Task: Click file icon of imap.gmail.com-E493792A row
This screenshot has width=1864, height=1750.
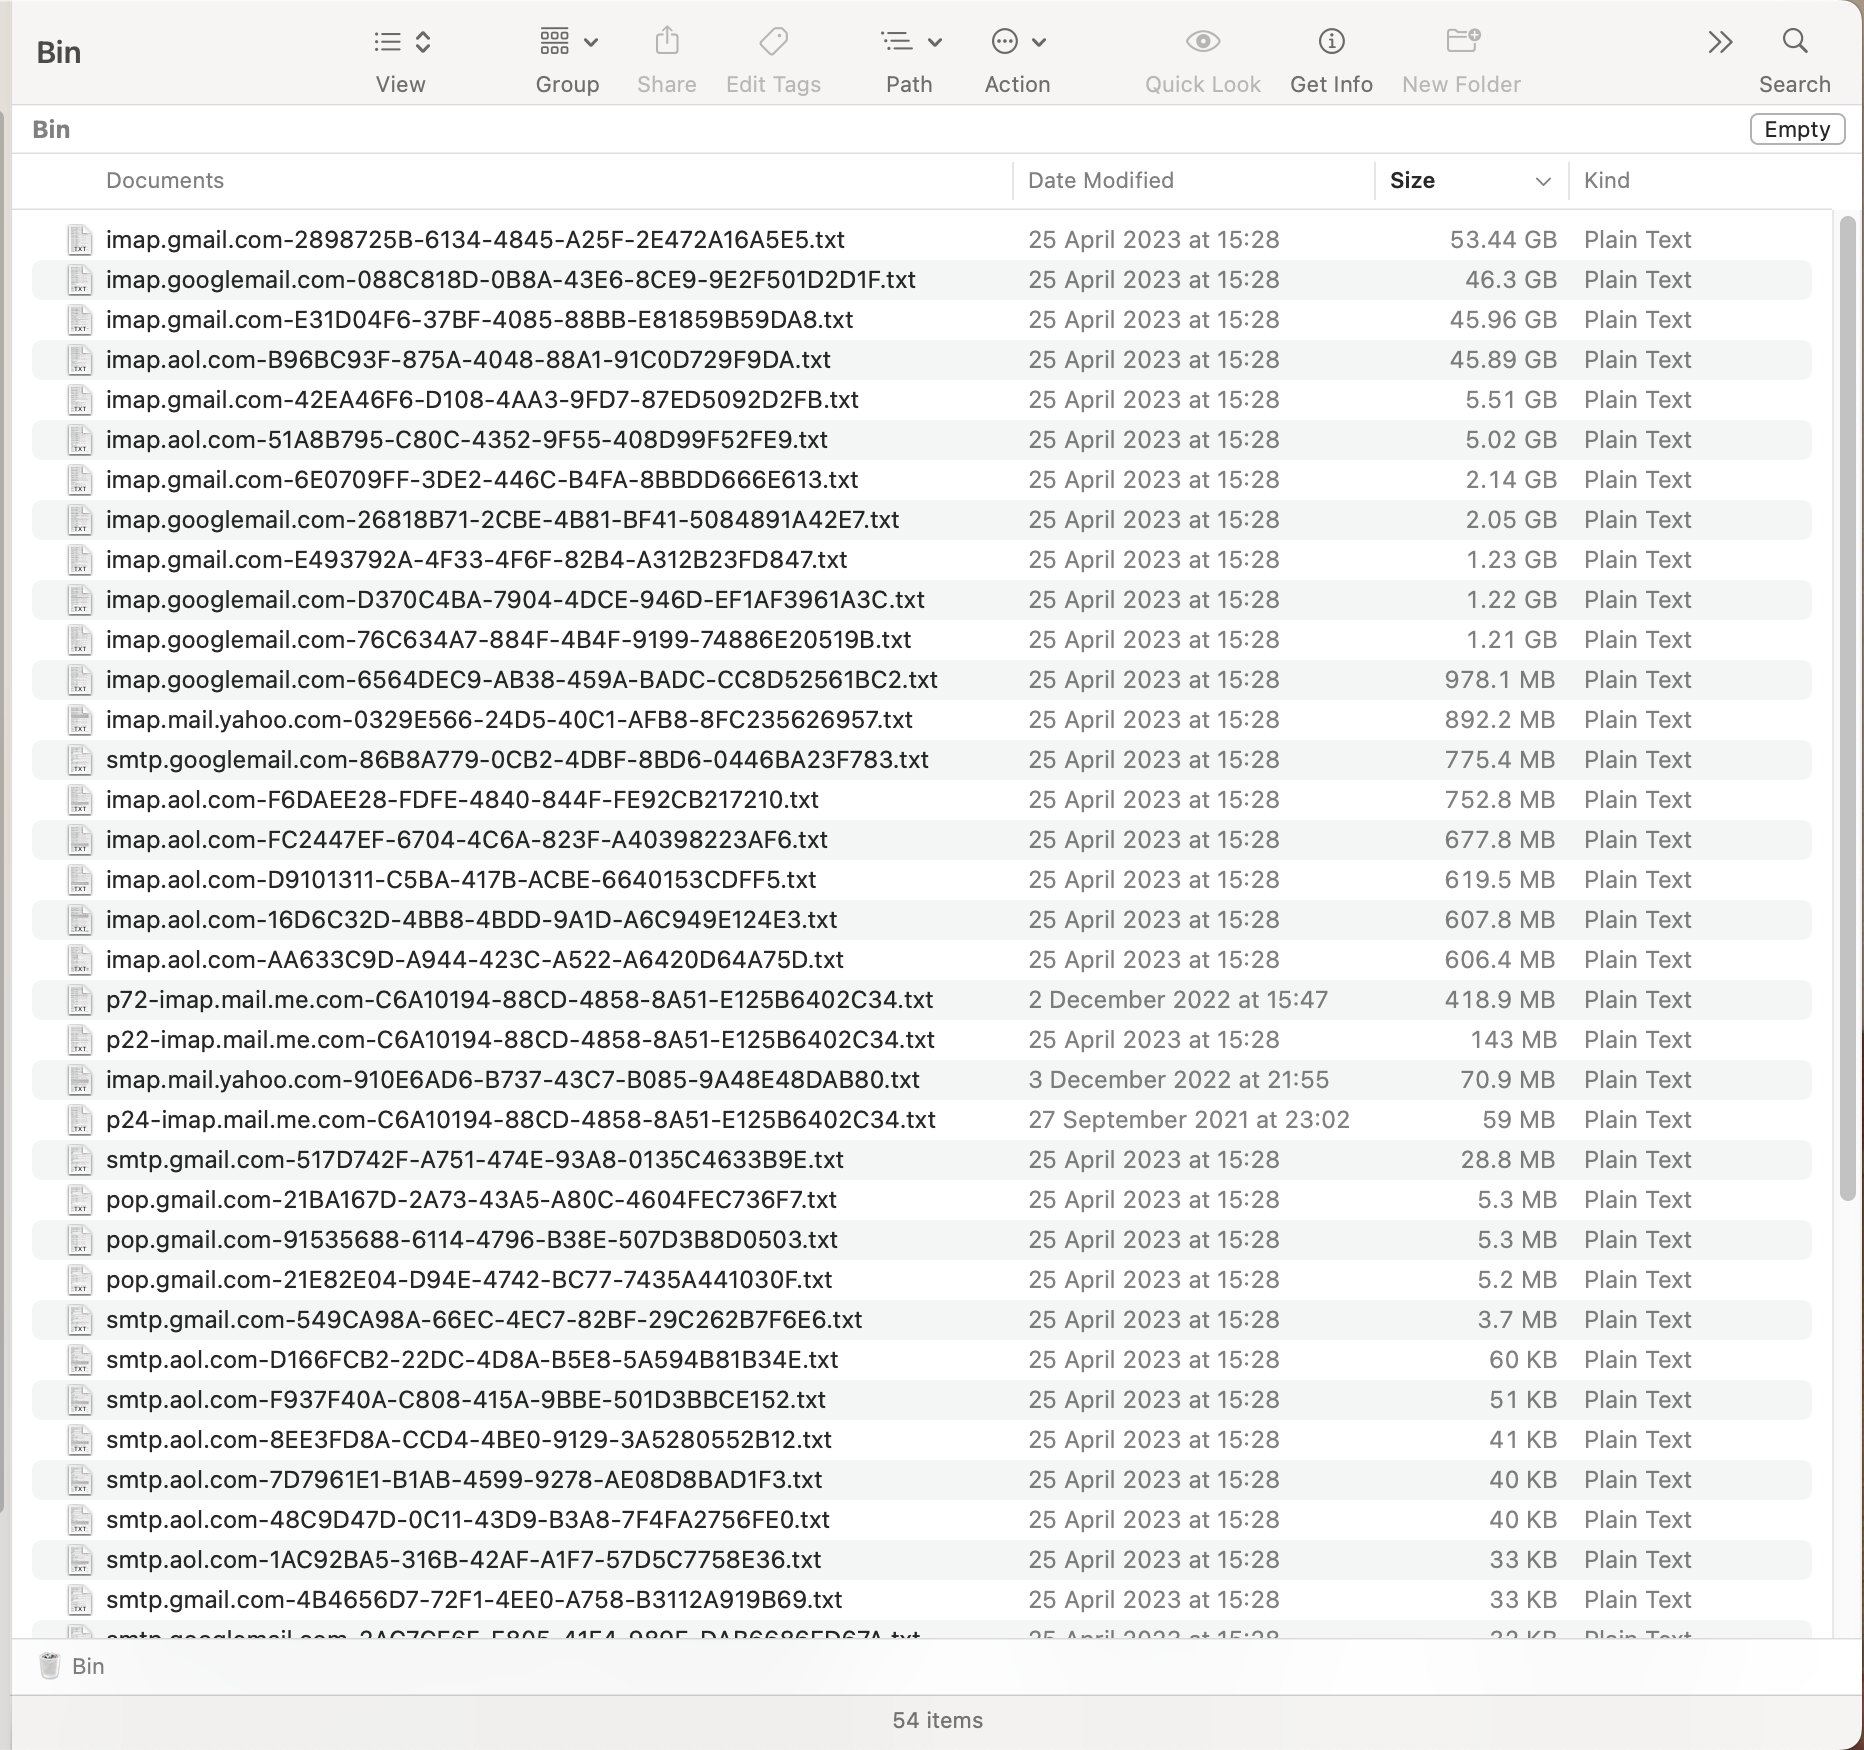Action: coord(80,560)
